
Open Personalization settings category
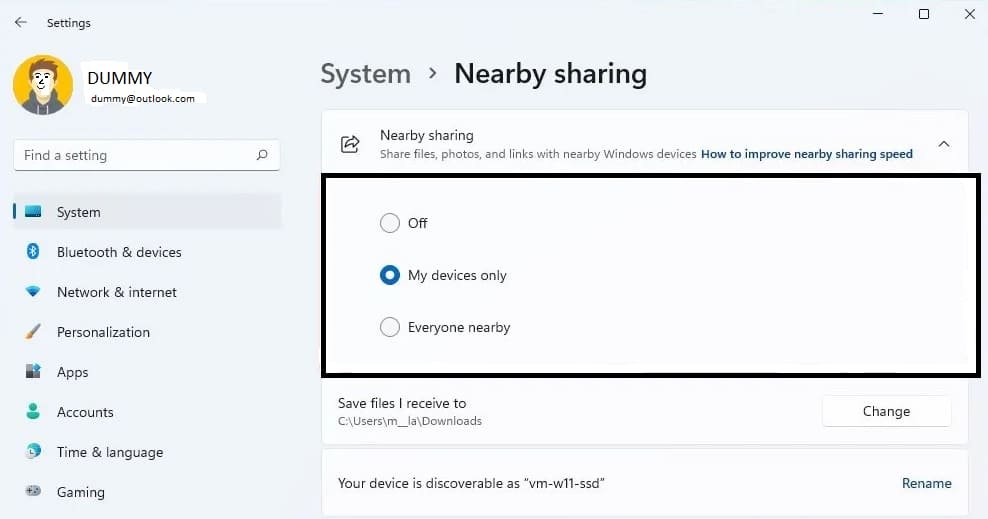(103, 332)
